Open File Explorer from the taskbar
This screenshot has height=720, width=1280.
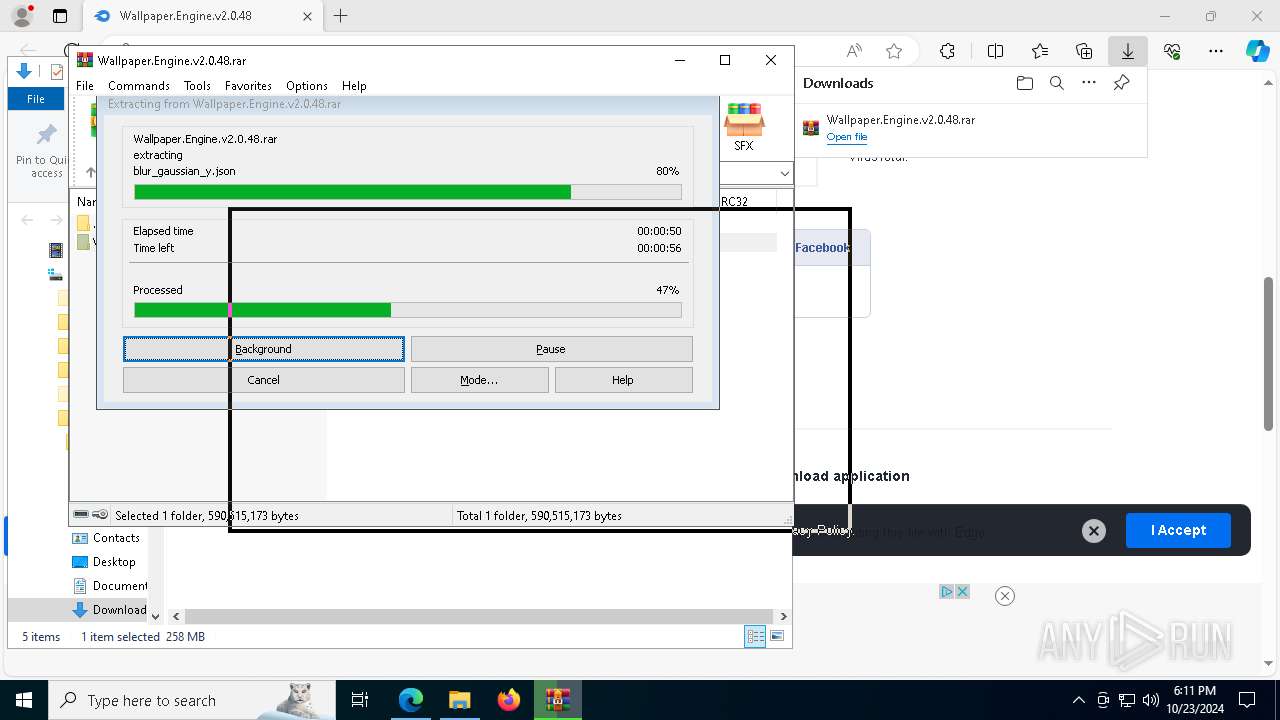tap(459, 701)
